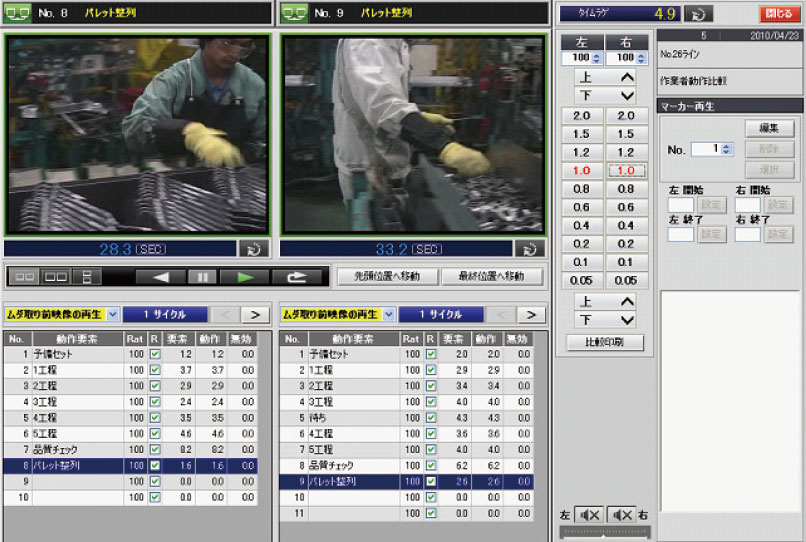Toggle R checkbox for left 品質チェック row
The height and width of the screenshot is (542, 806).
tap(155, 450)
